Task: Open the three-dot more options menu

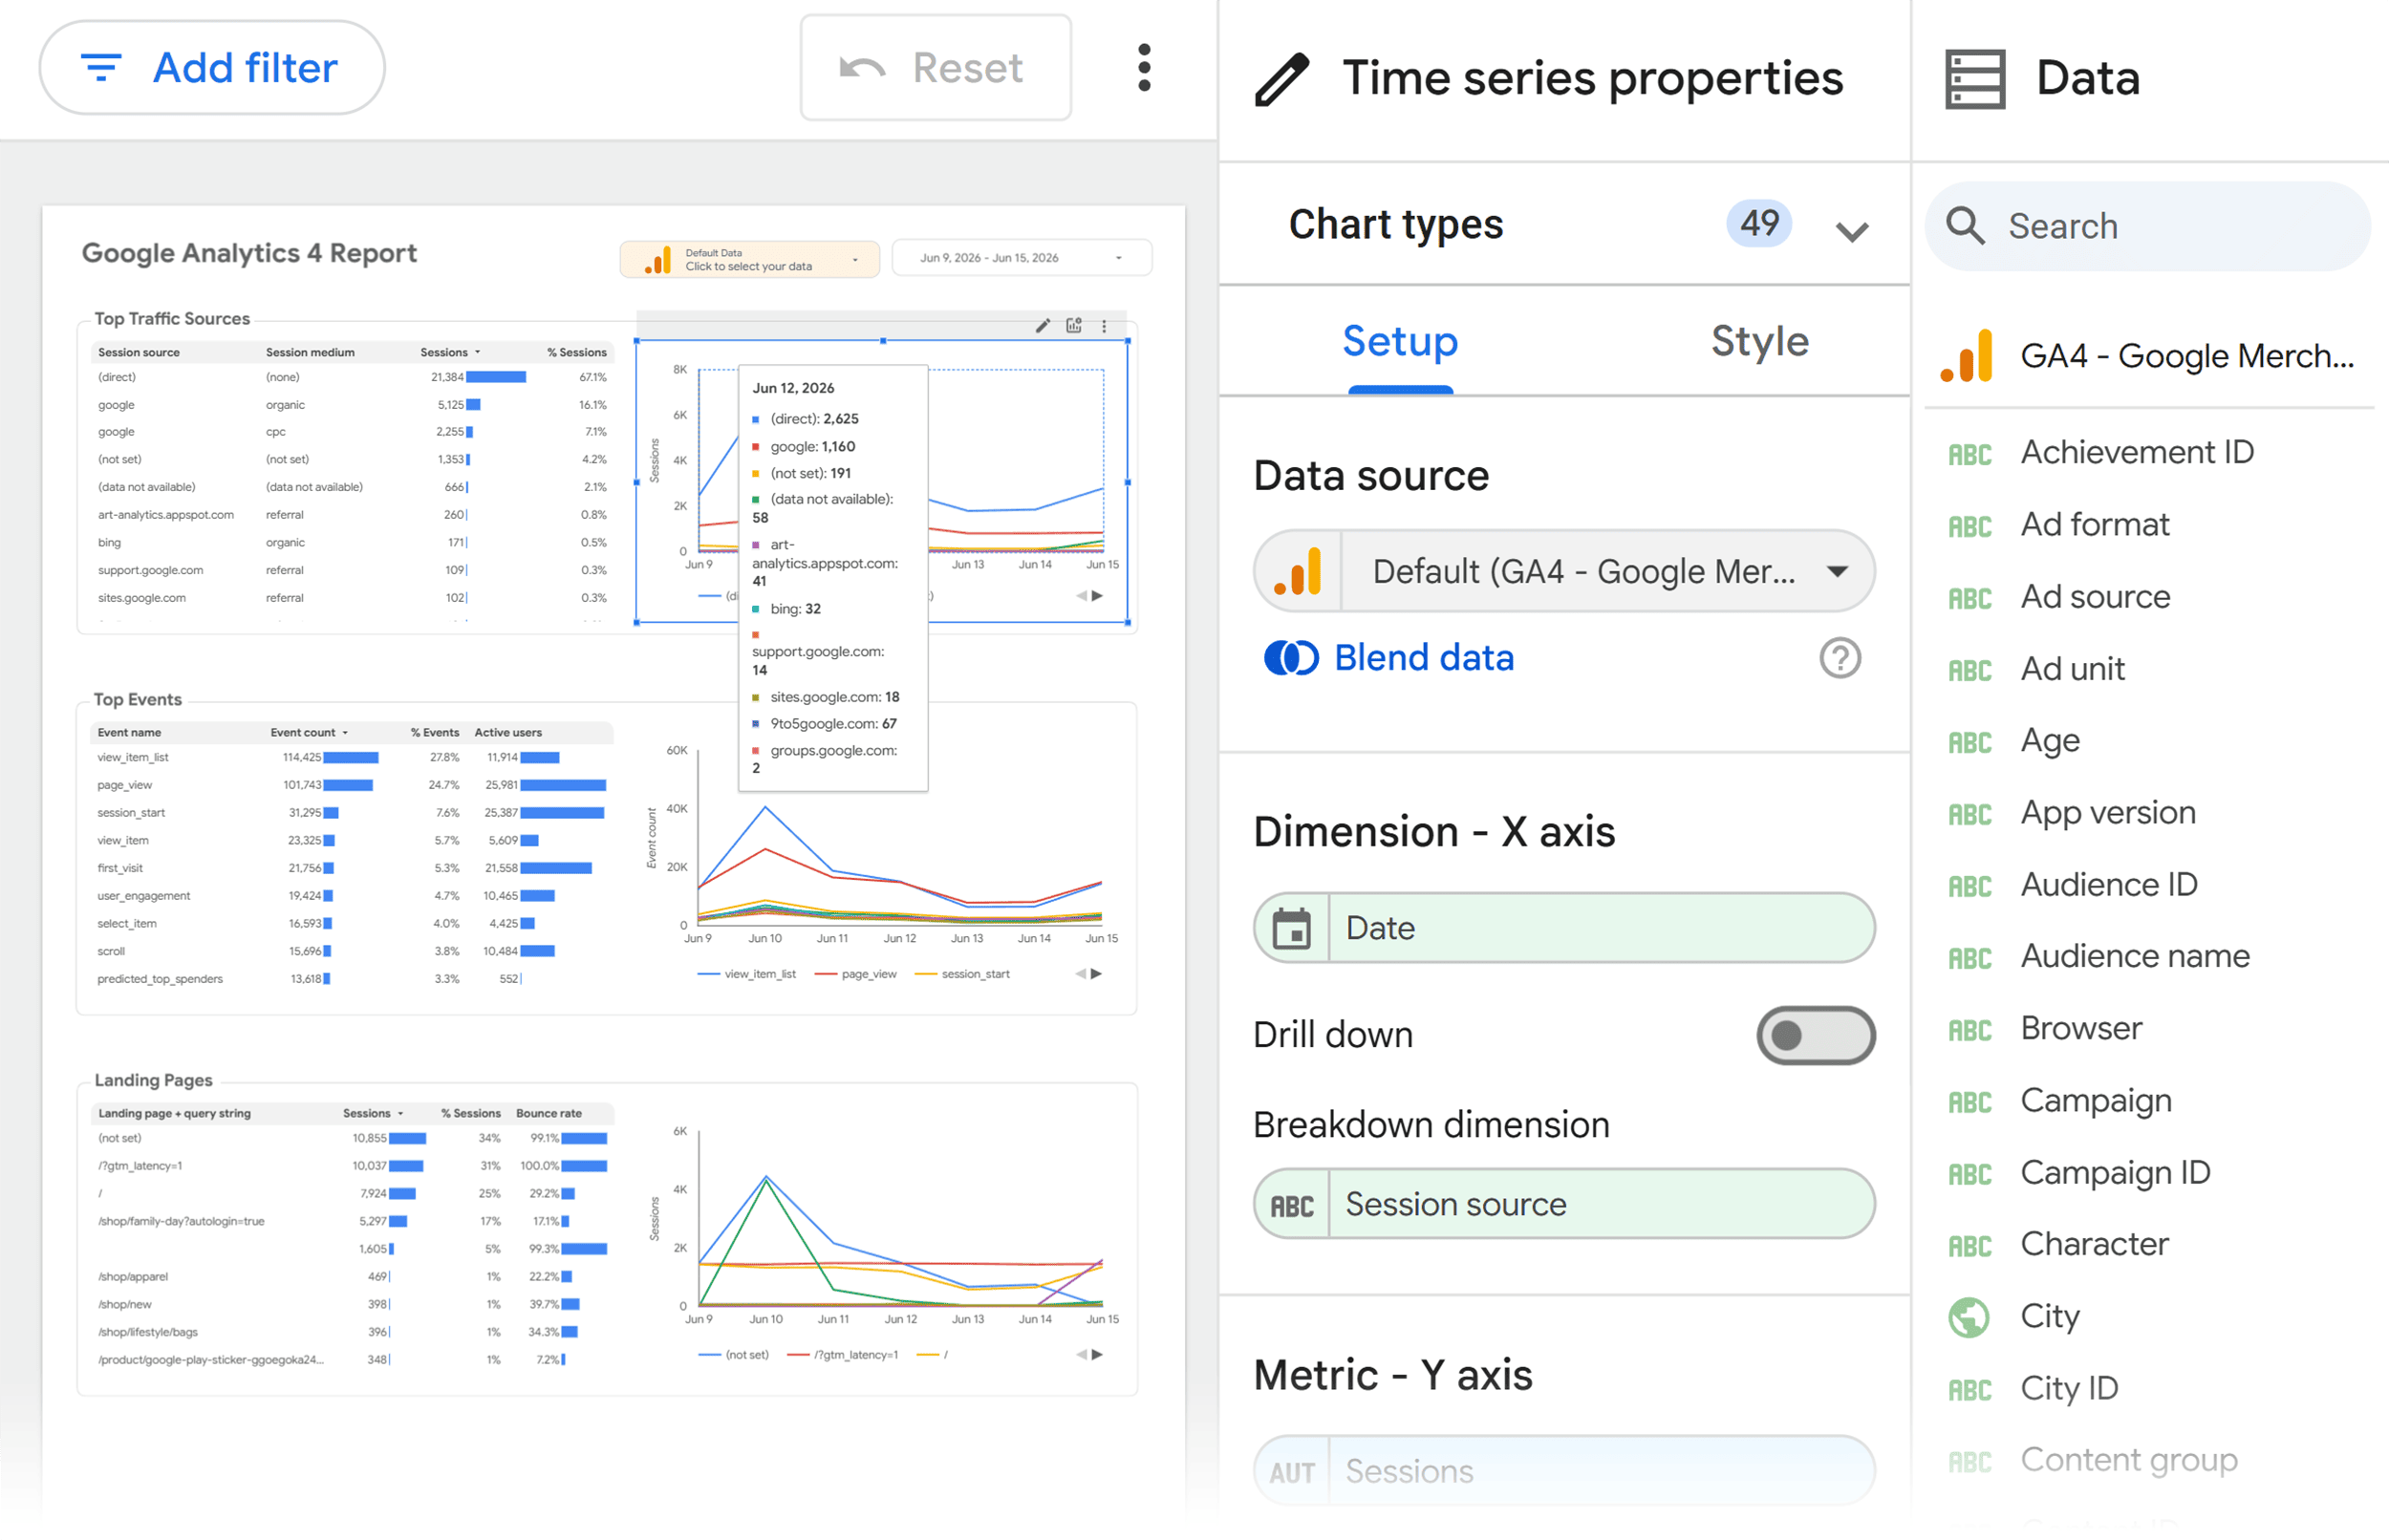Action: pos(1144,68)
